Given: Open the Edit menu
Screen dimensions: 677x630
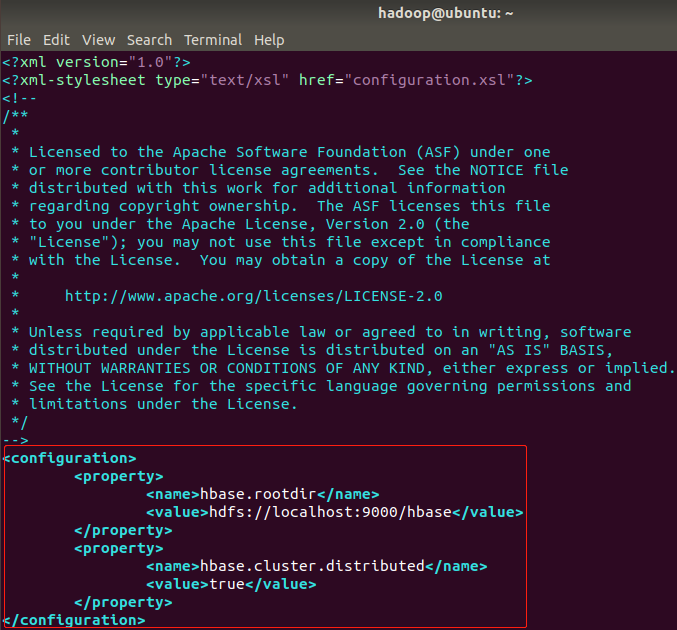Looking at the screenshot, I should click(x=56, y=40).
